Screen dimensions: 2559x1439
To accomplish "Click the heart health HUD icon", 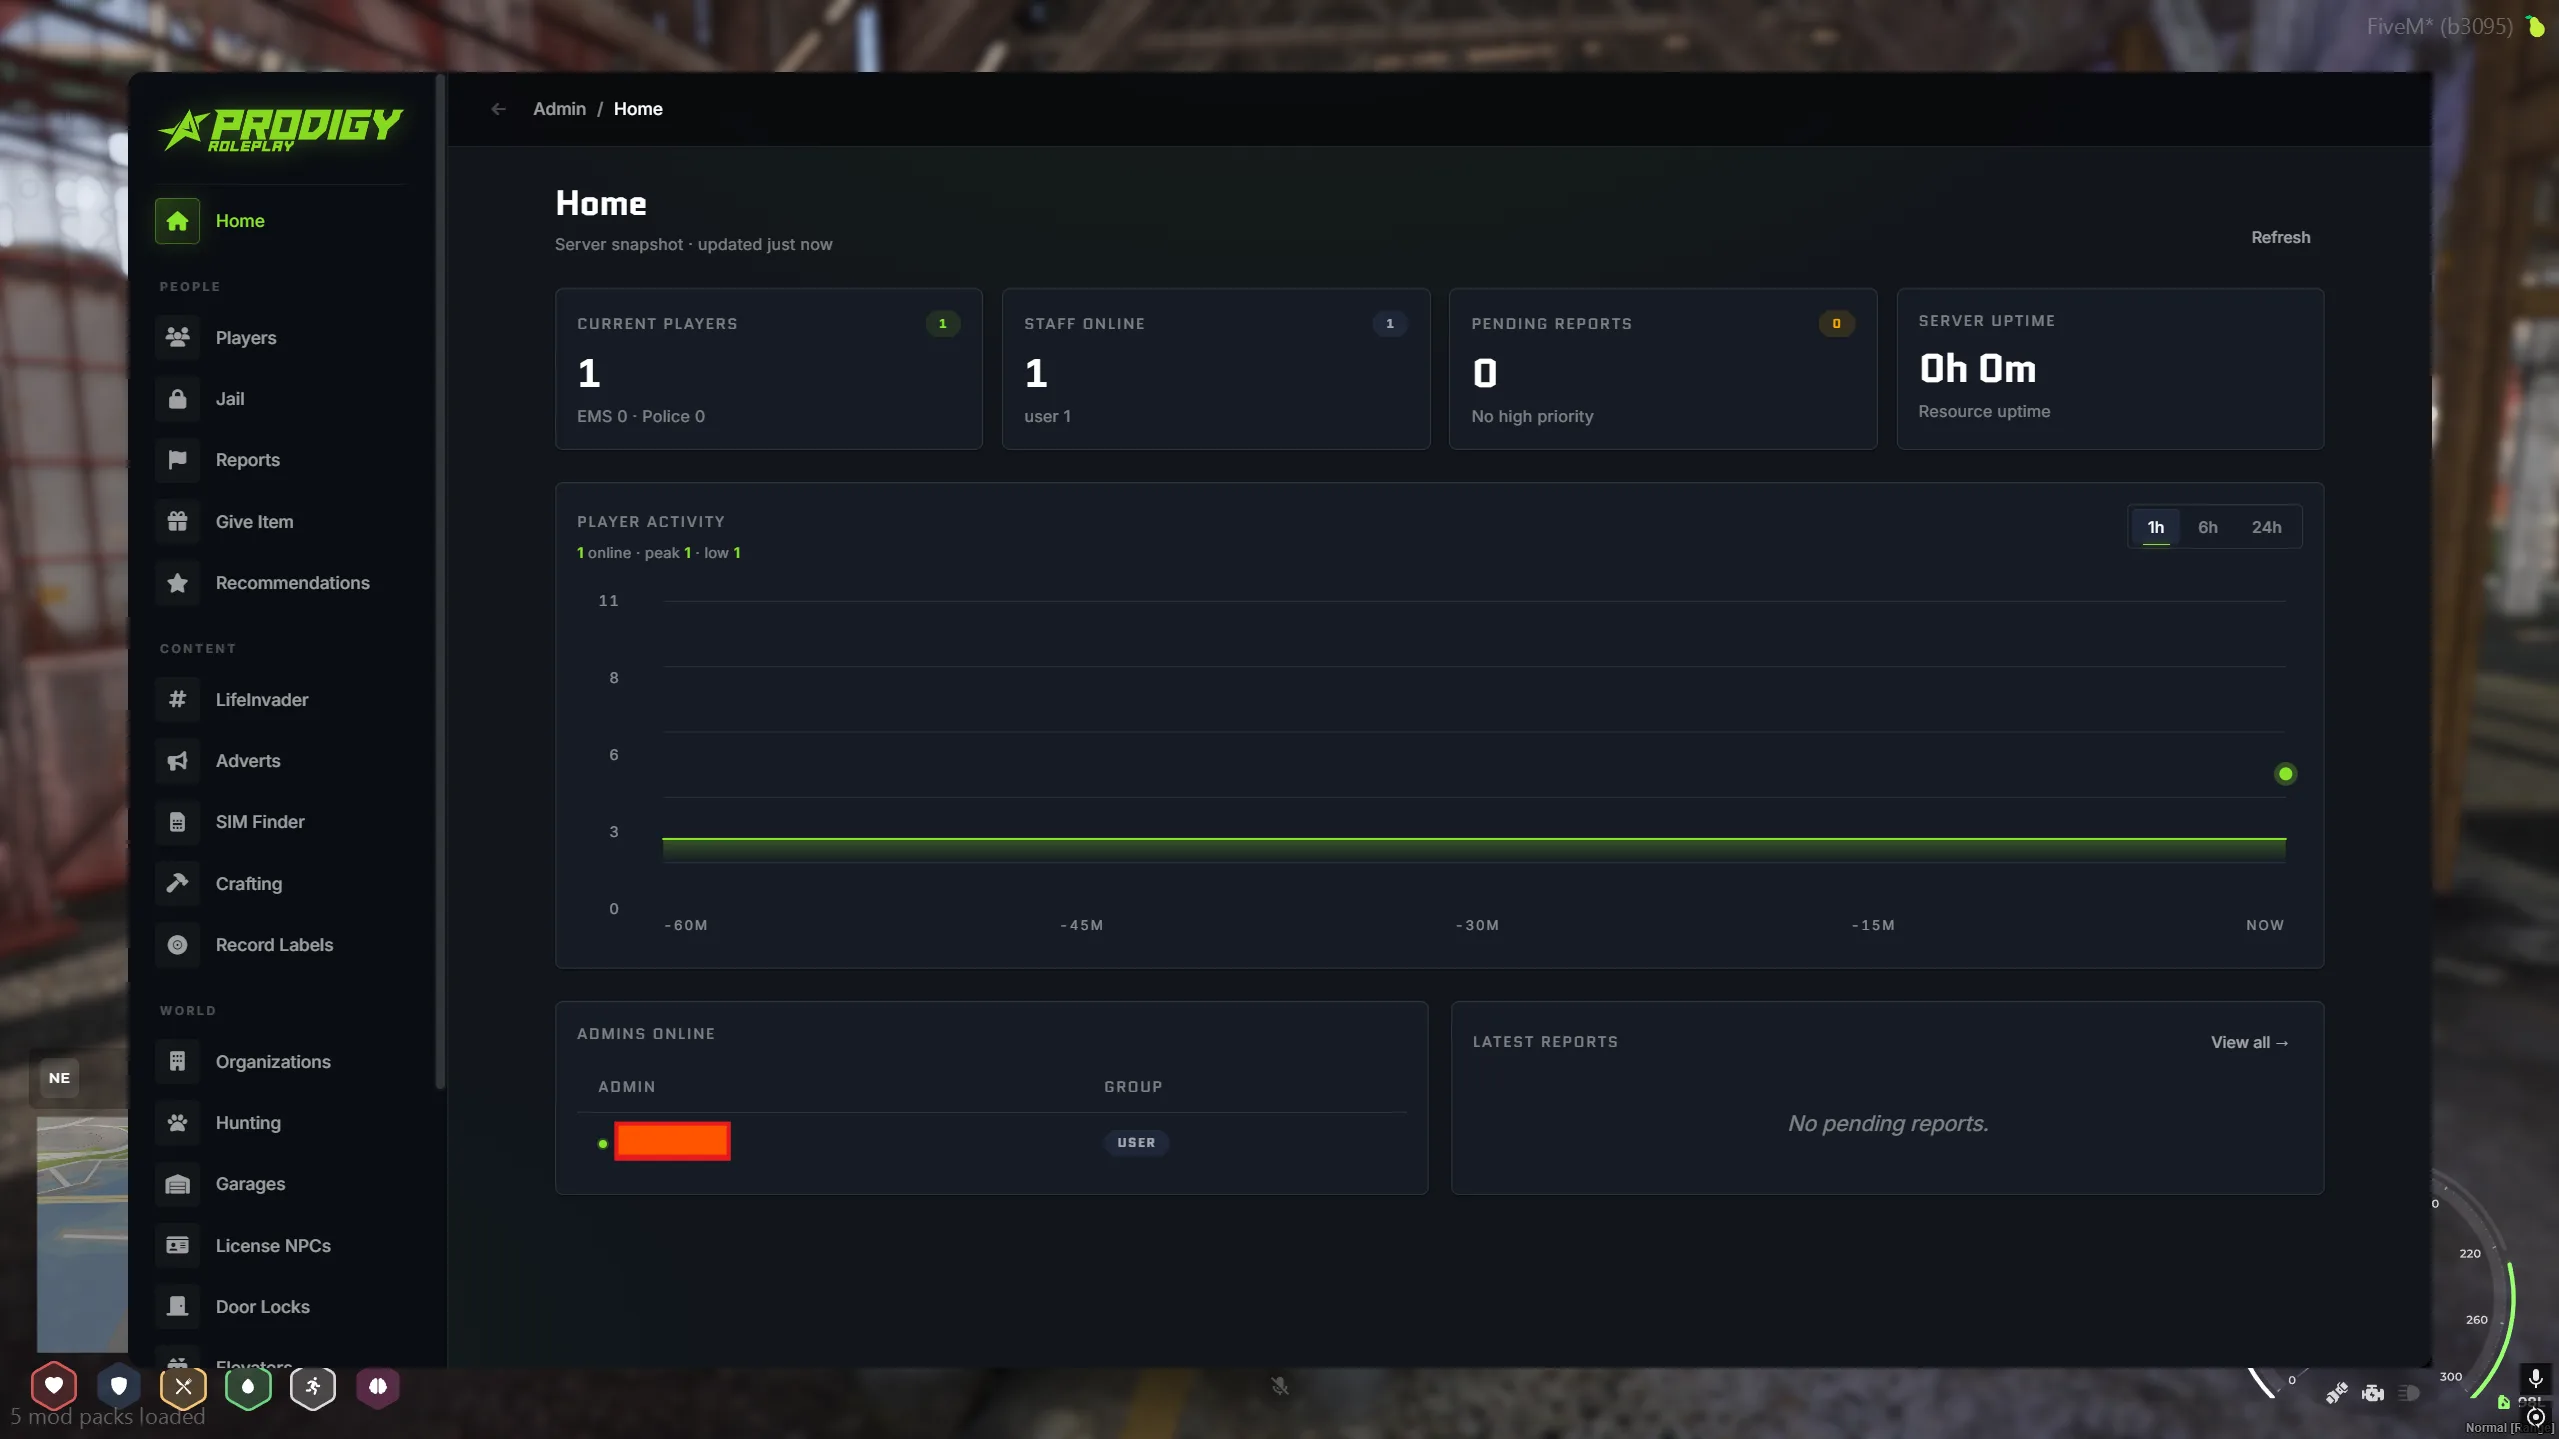I will 54,1386.
